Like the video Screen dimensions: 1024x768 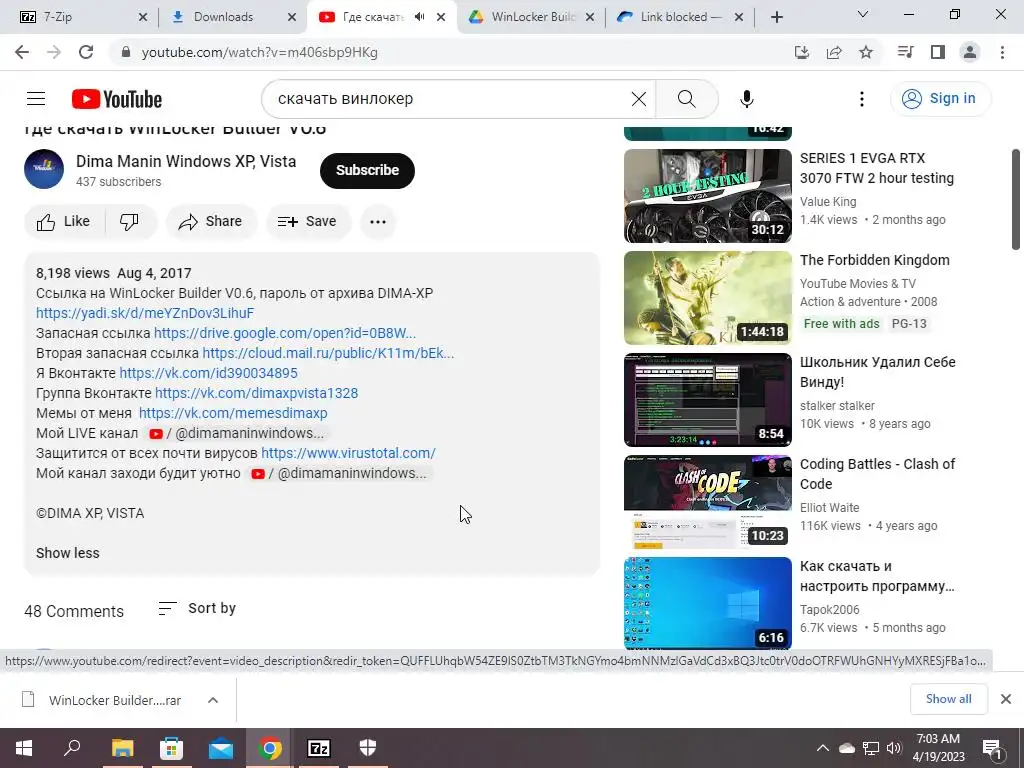[x=64, y=221]
